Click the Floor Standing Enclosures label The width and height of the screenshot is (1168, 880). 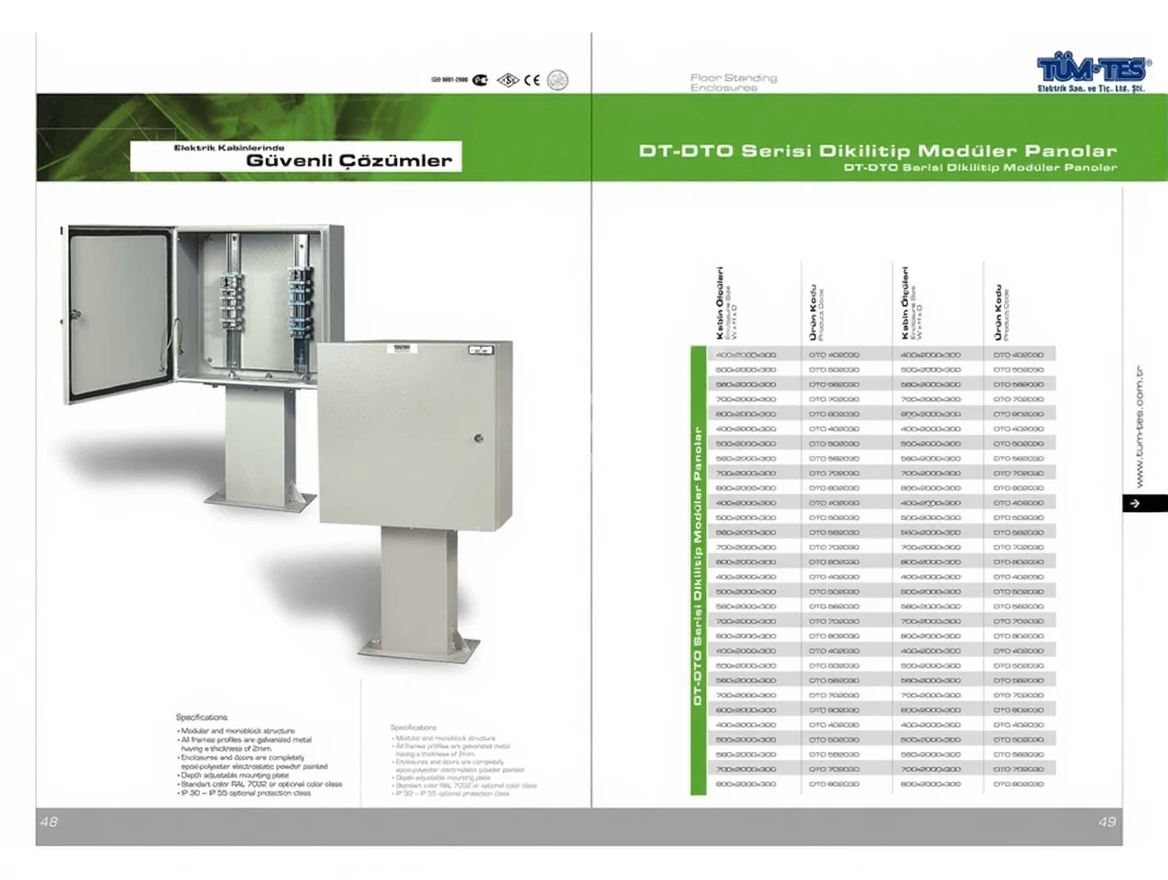733,82
